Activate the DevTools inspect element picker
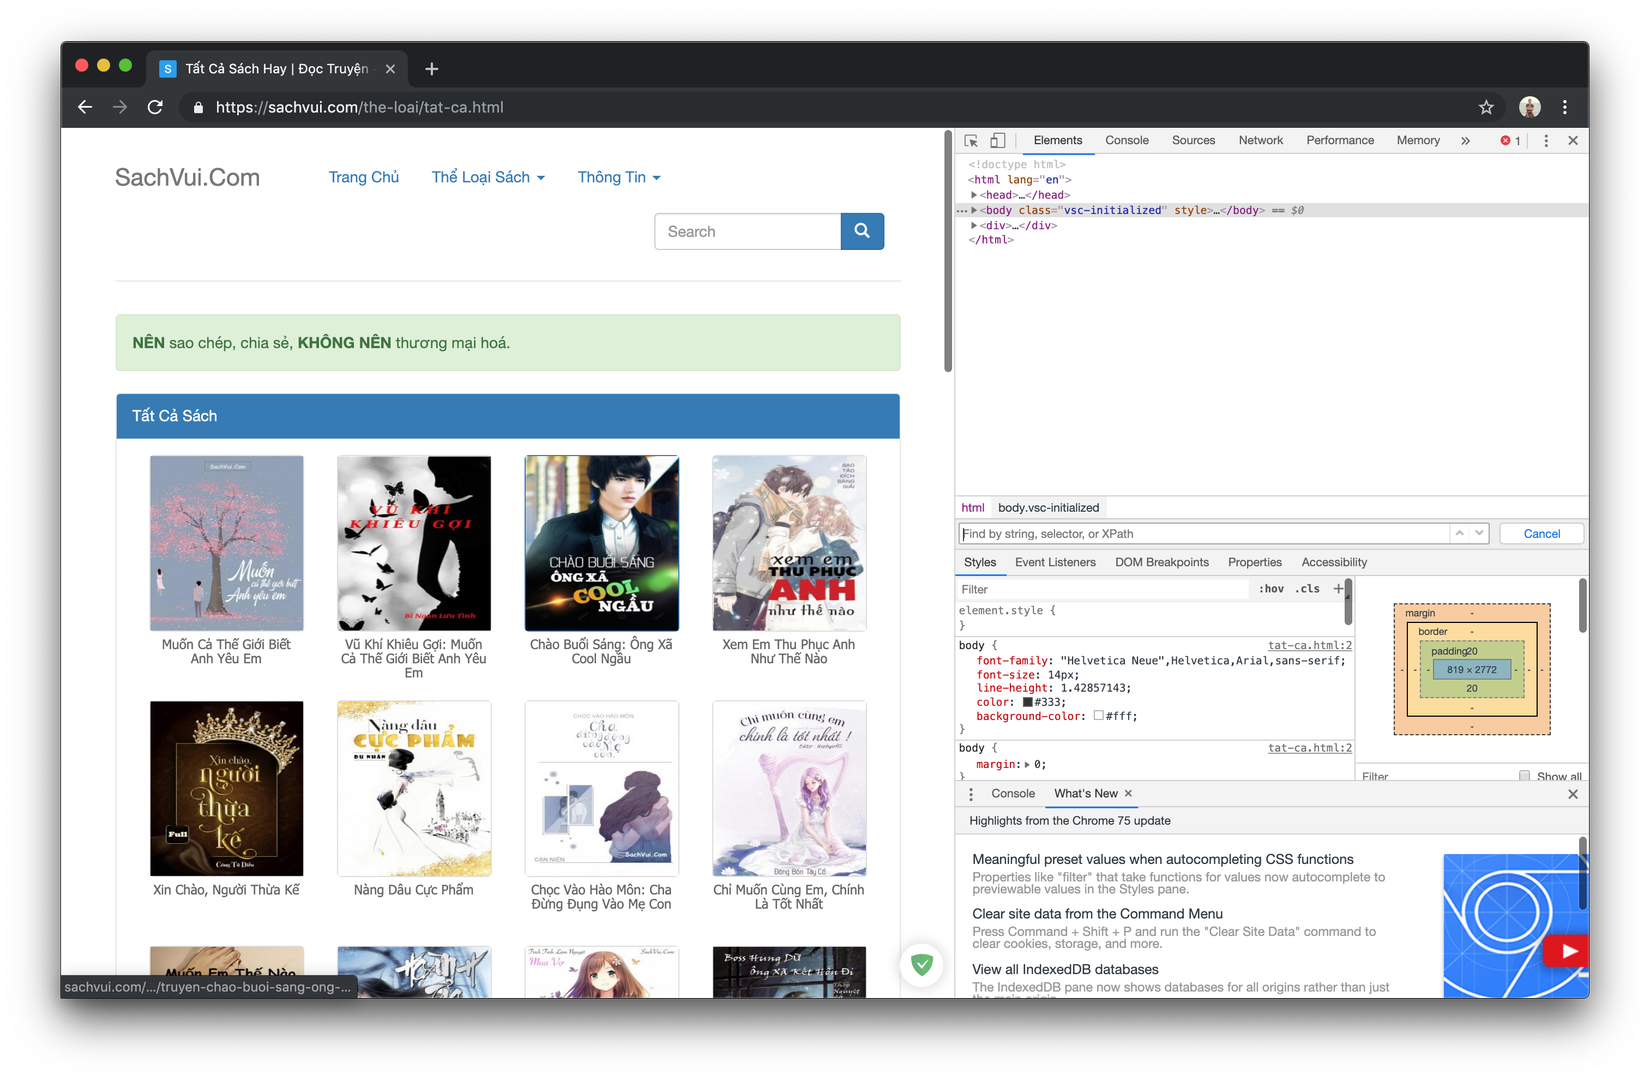This screenshot has height=1079, width=1650. 971,141
